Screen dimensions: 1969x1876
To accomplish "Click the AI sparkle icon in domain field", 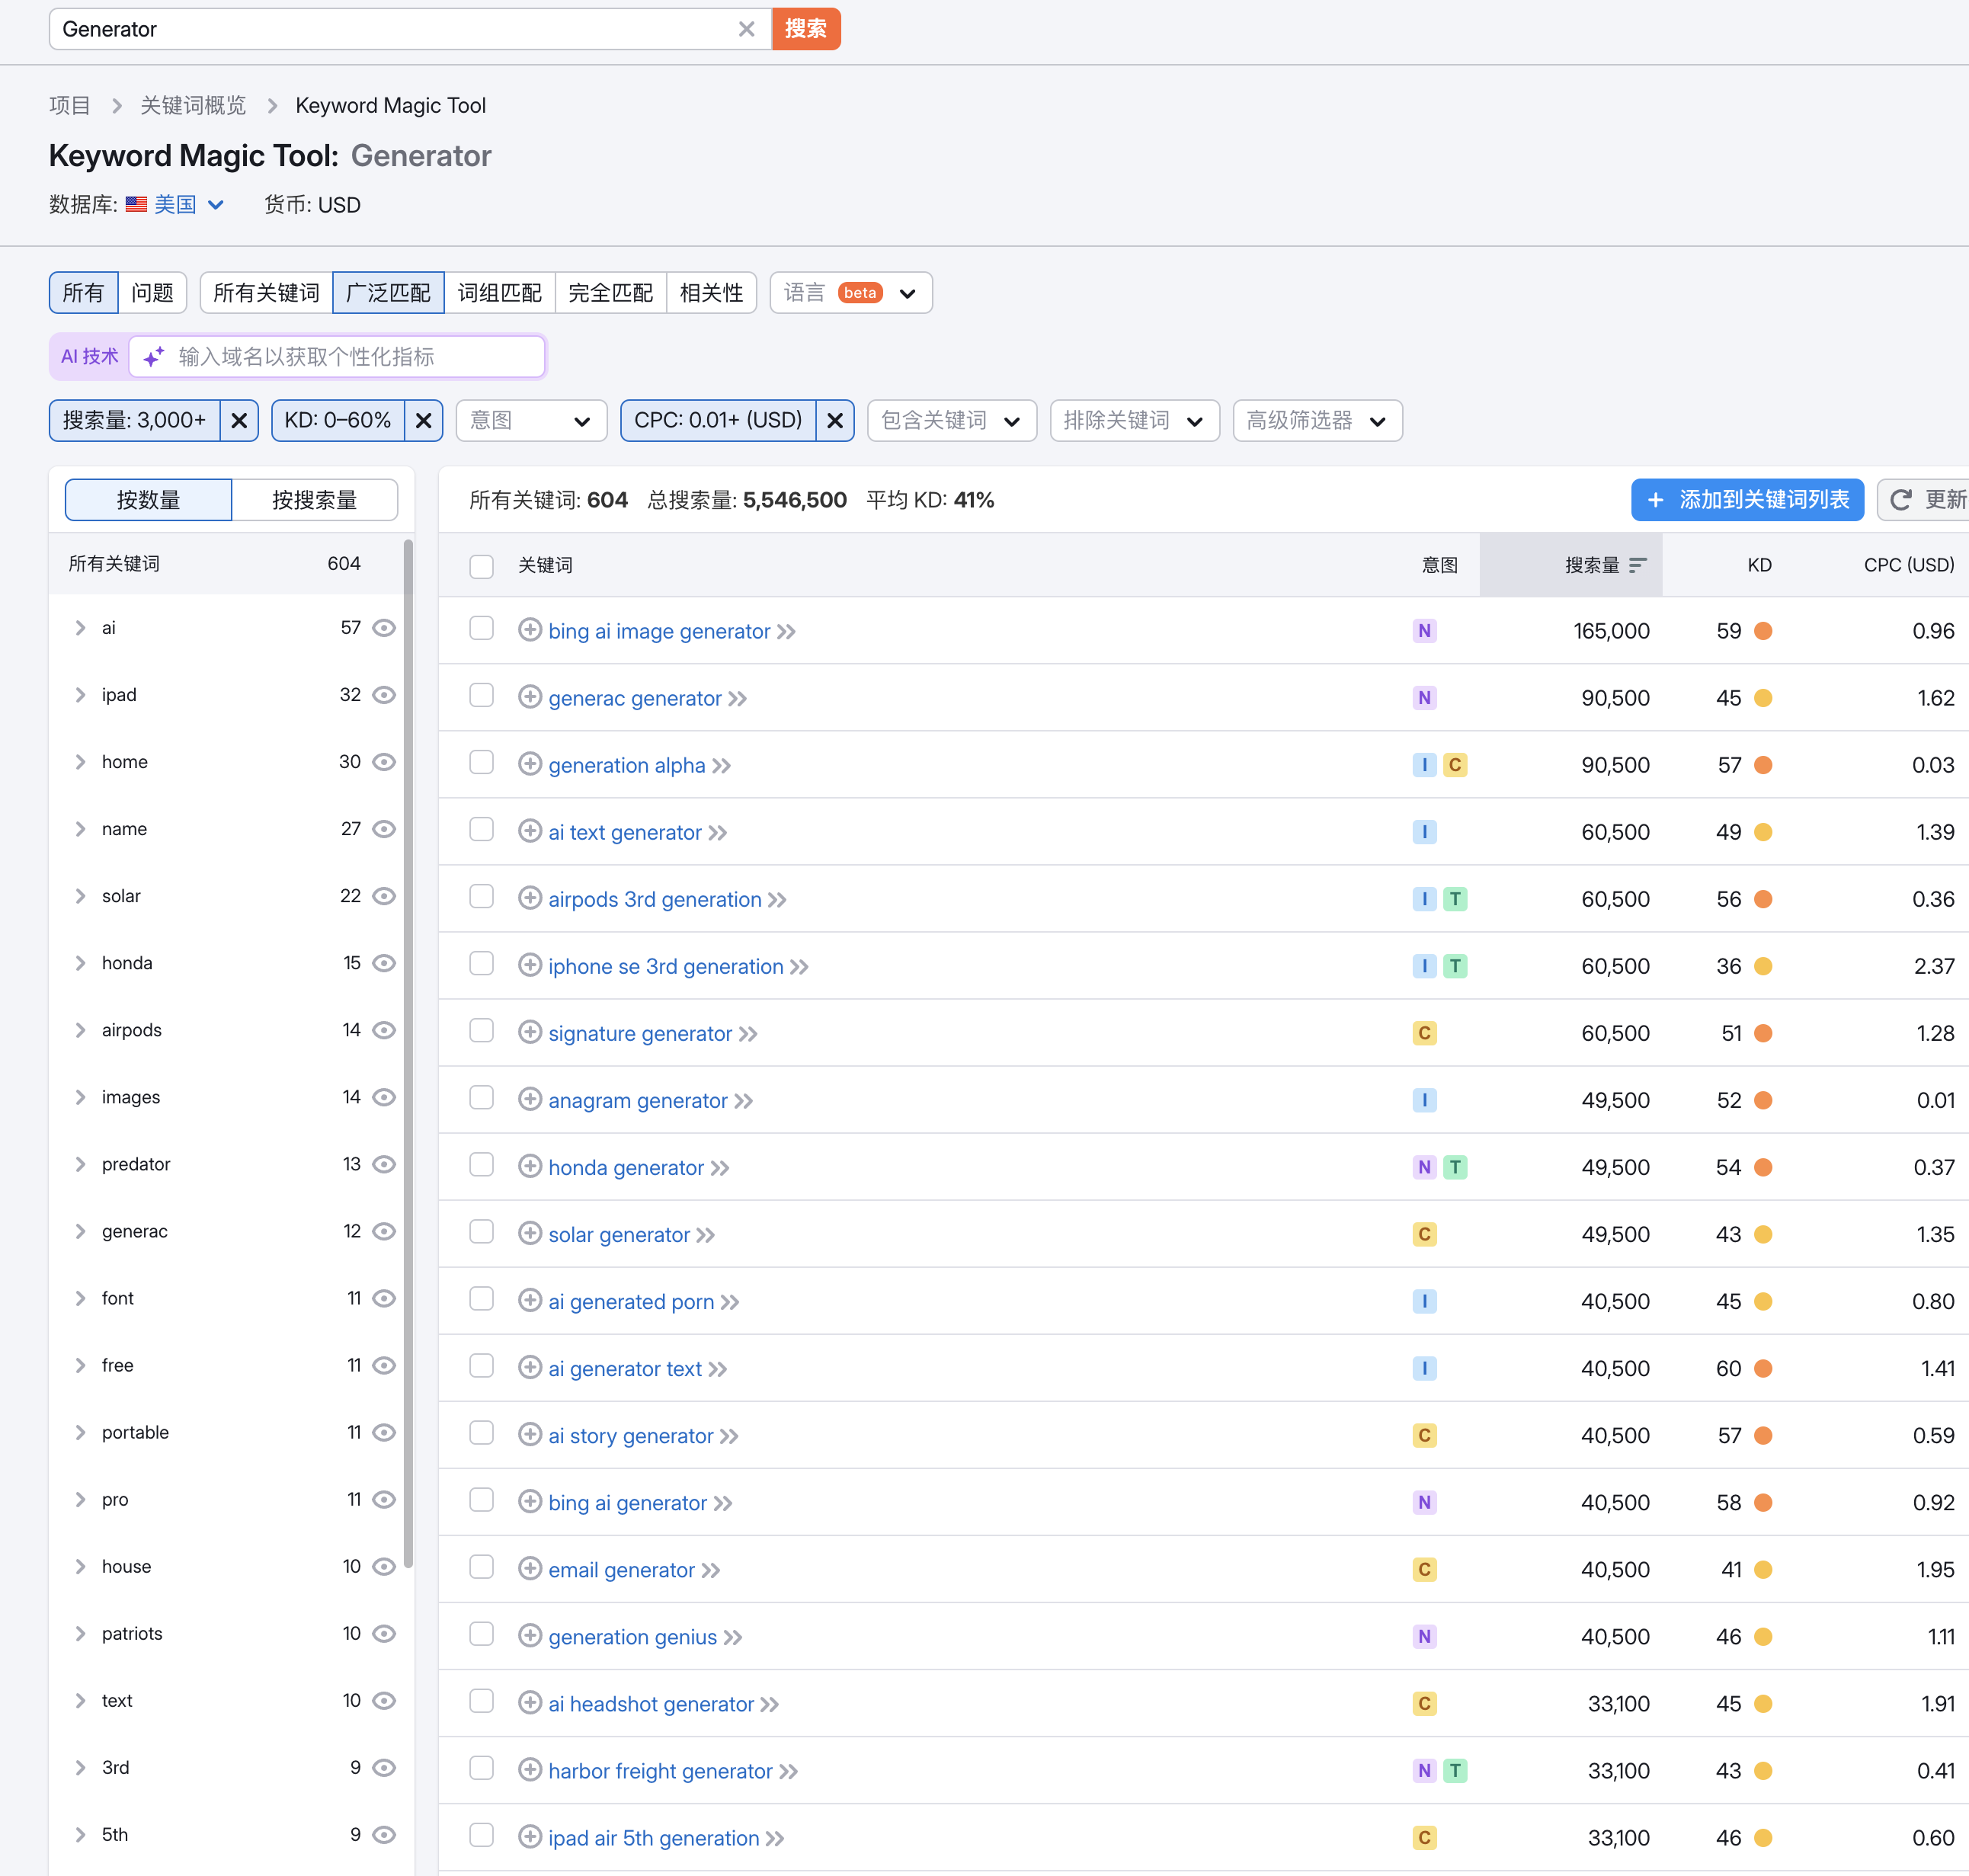I will pyautogui.click(x=153, y=357).
